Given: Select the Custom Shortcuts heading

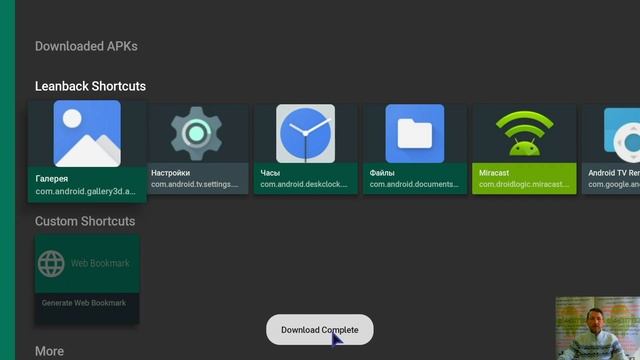Looking at the screenshot, I should click(85, 221).
